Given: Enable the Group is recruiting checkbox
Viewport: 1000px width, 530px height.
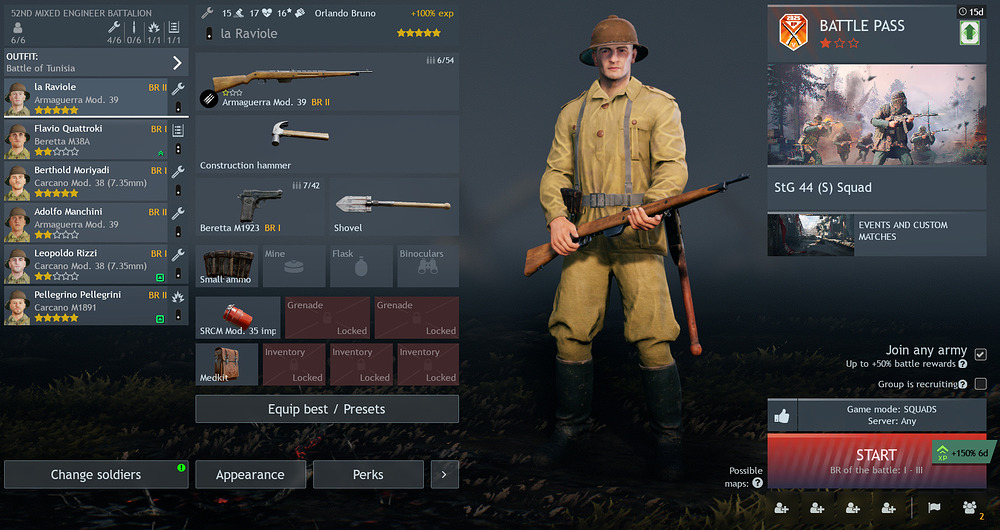Looking at the screenshot, I should (x=981, y=384).
